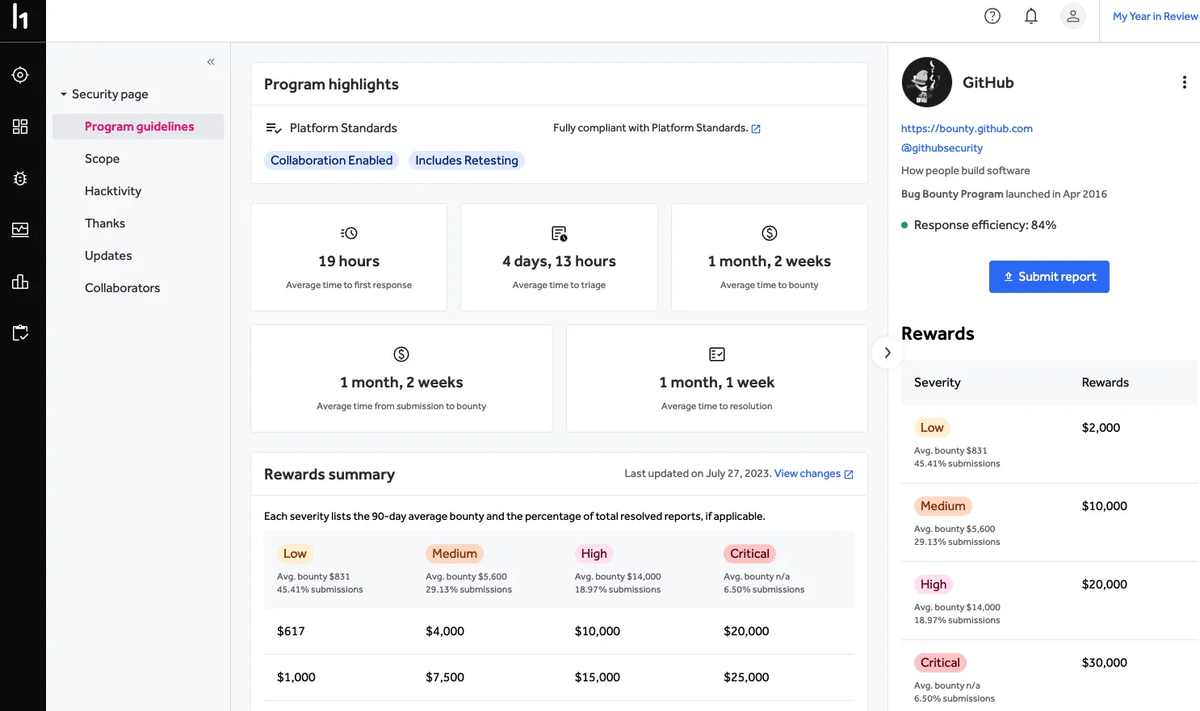
Task: Click the green response efficiency status dot
Action: pos(904,225)
